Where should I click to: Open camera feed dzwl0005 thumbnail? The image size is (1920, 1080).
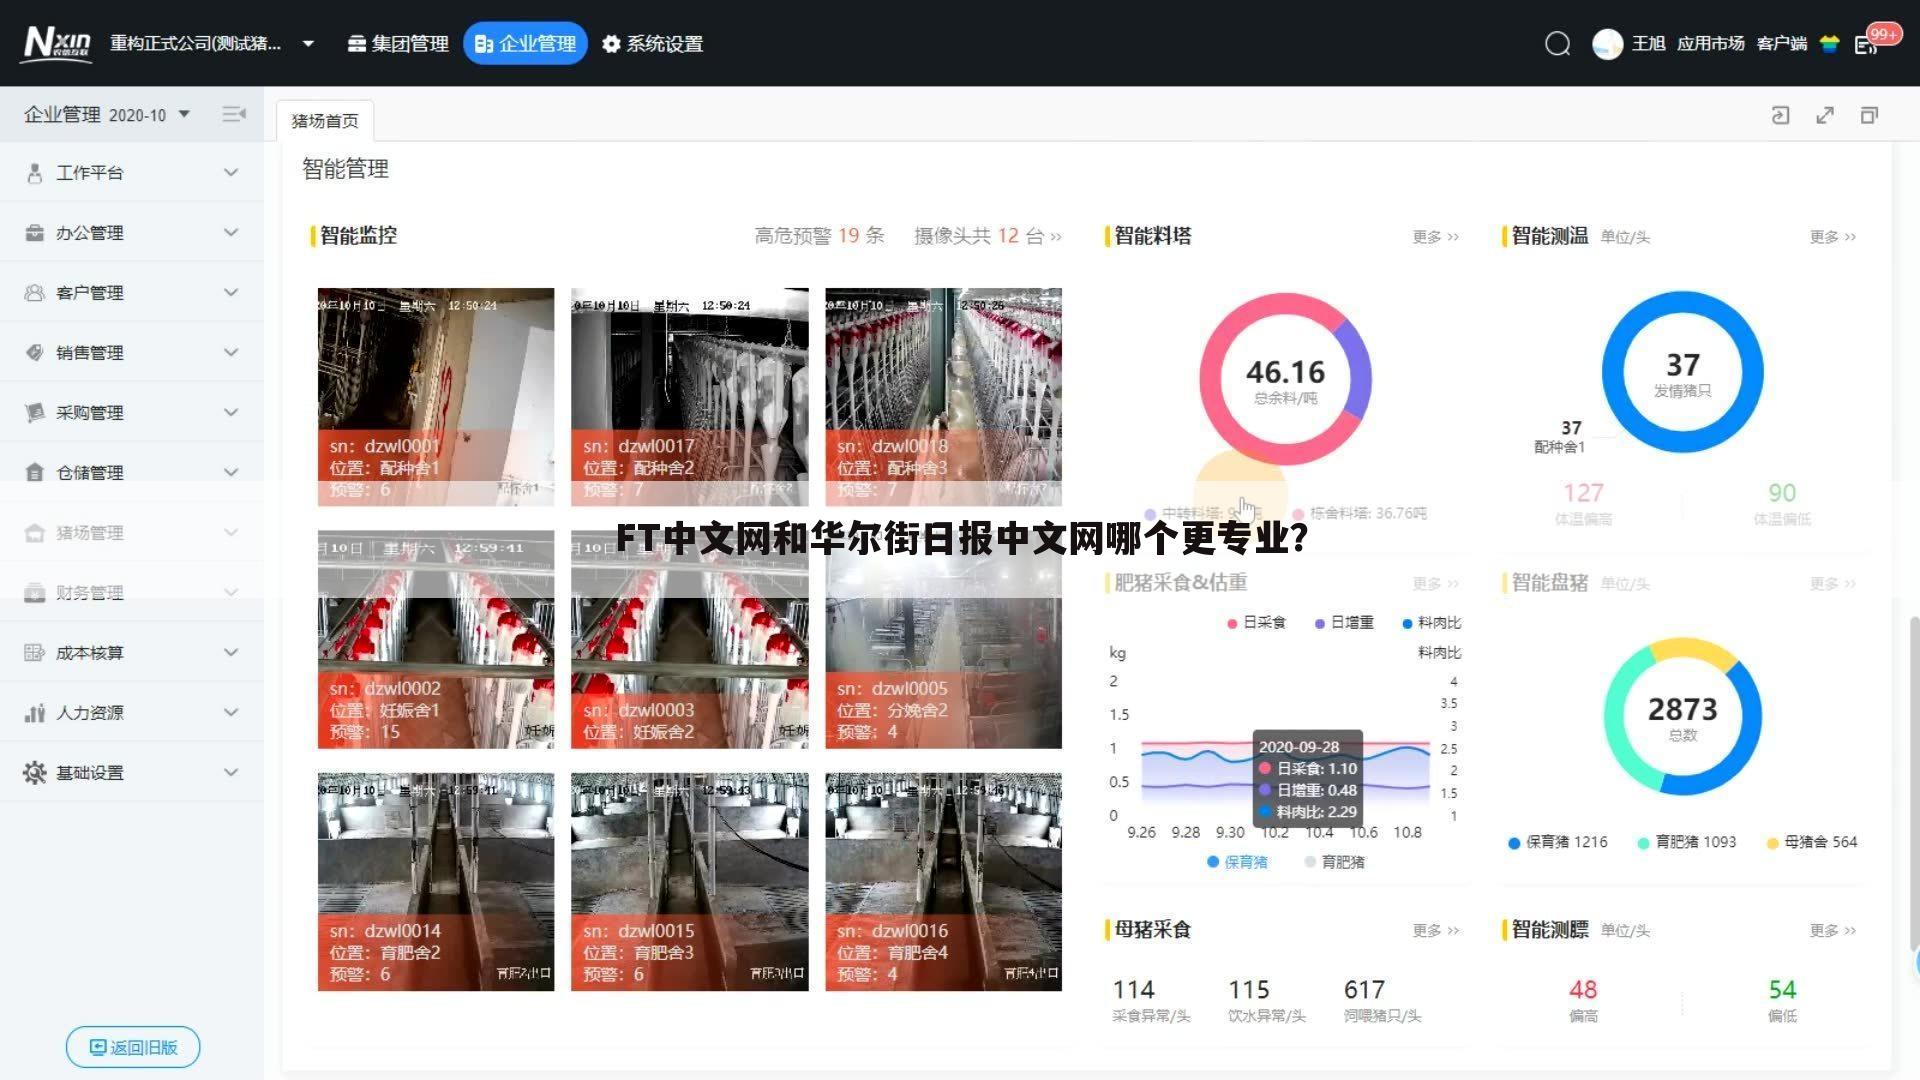(943, 640)
